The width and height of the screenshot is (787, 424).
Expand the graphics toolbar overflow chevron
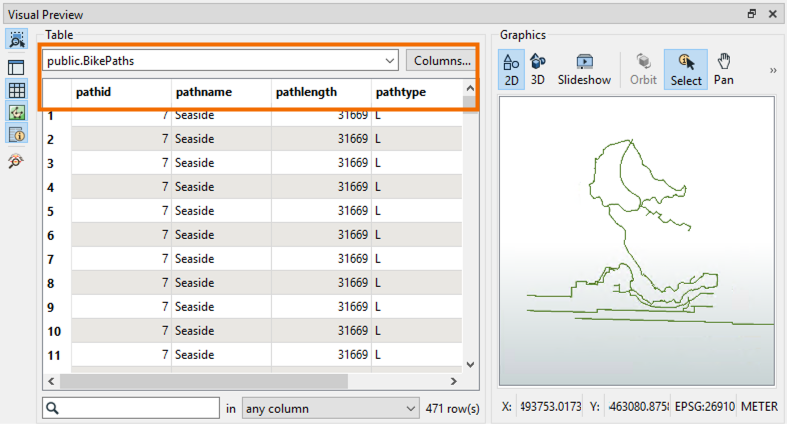(773, 71)
